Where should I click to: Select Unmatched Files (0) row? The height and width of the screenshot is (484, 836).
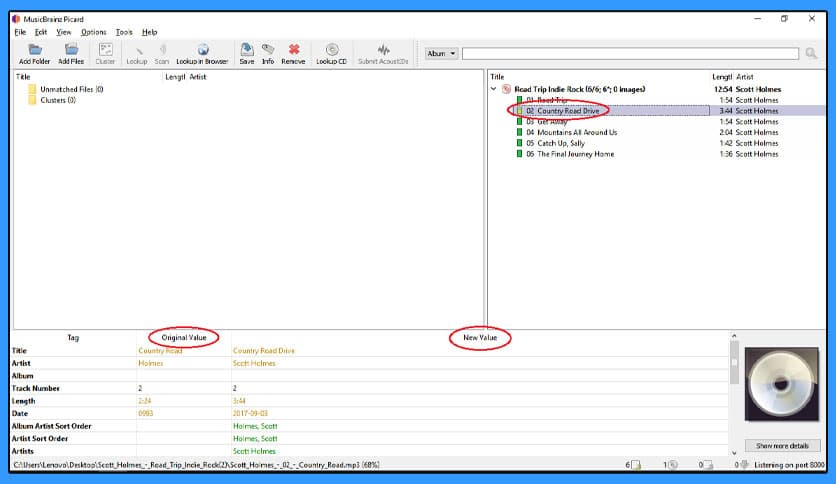pyautogui.click(x=71, y=90)
